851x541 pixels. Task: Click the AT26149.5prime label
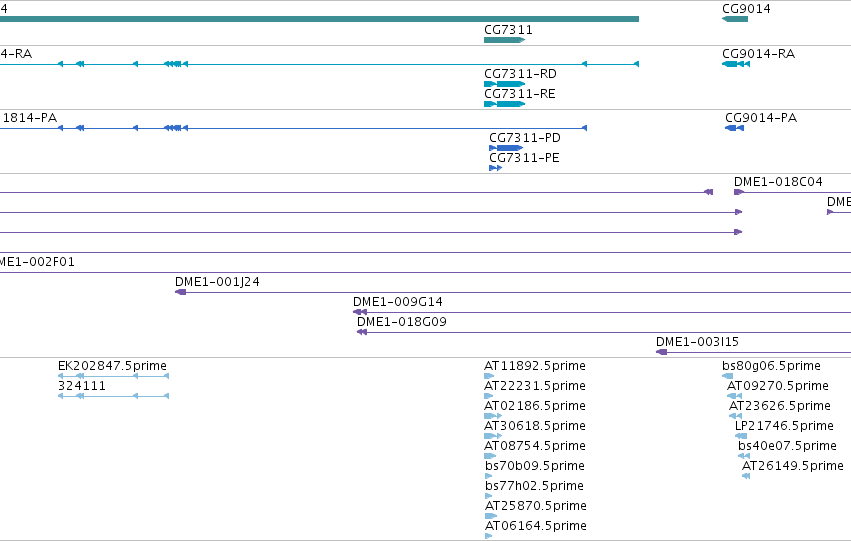click(792, 466)
